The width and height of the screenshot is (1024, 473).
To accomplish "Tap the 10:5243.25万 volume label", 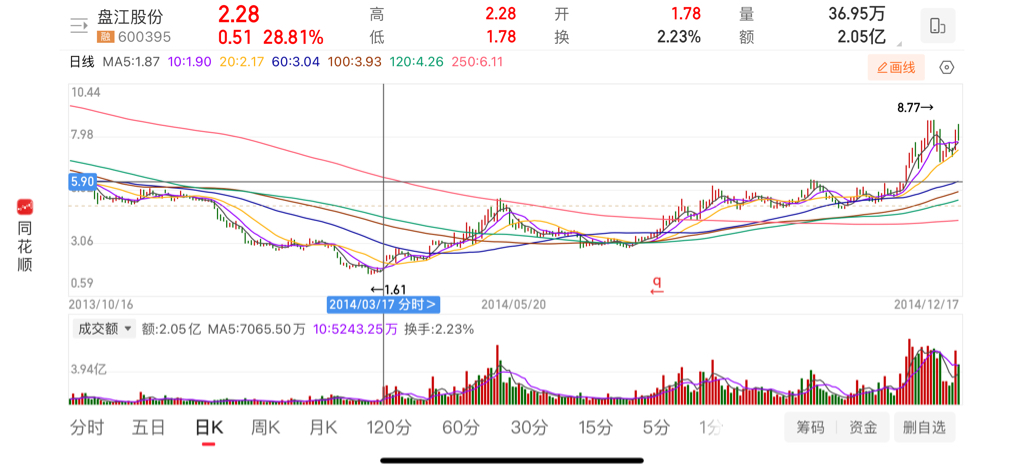I will point(355,329).
